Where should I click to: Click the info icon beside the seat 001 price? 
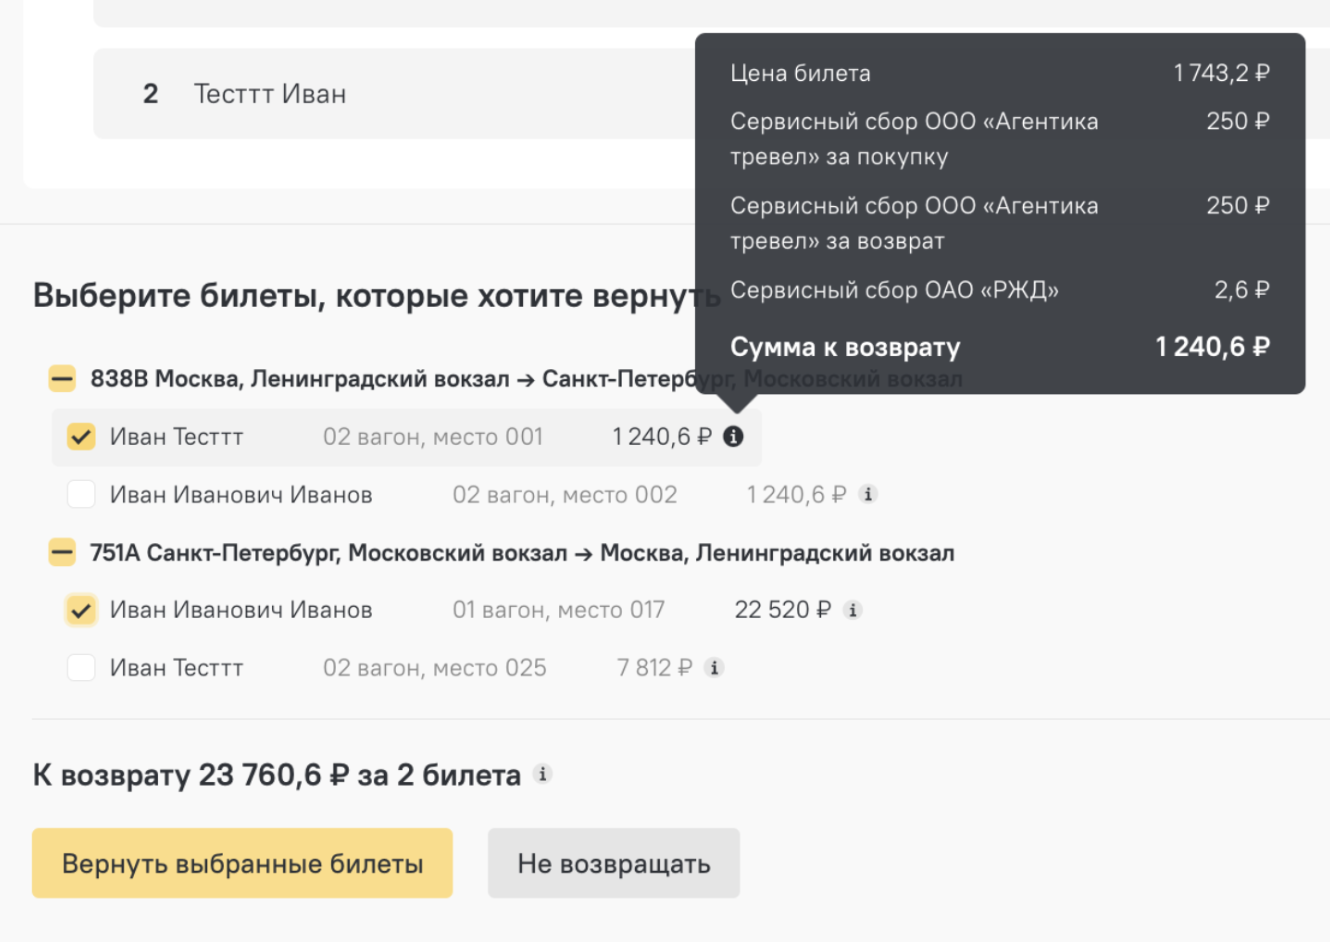[x=733, y=437]
